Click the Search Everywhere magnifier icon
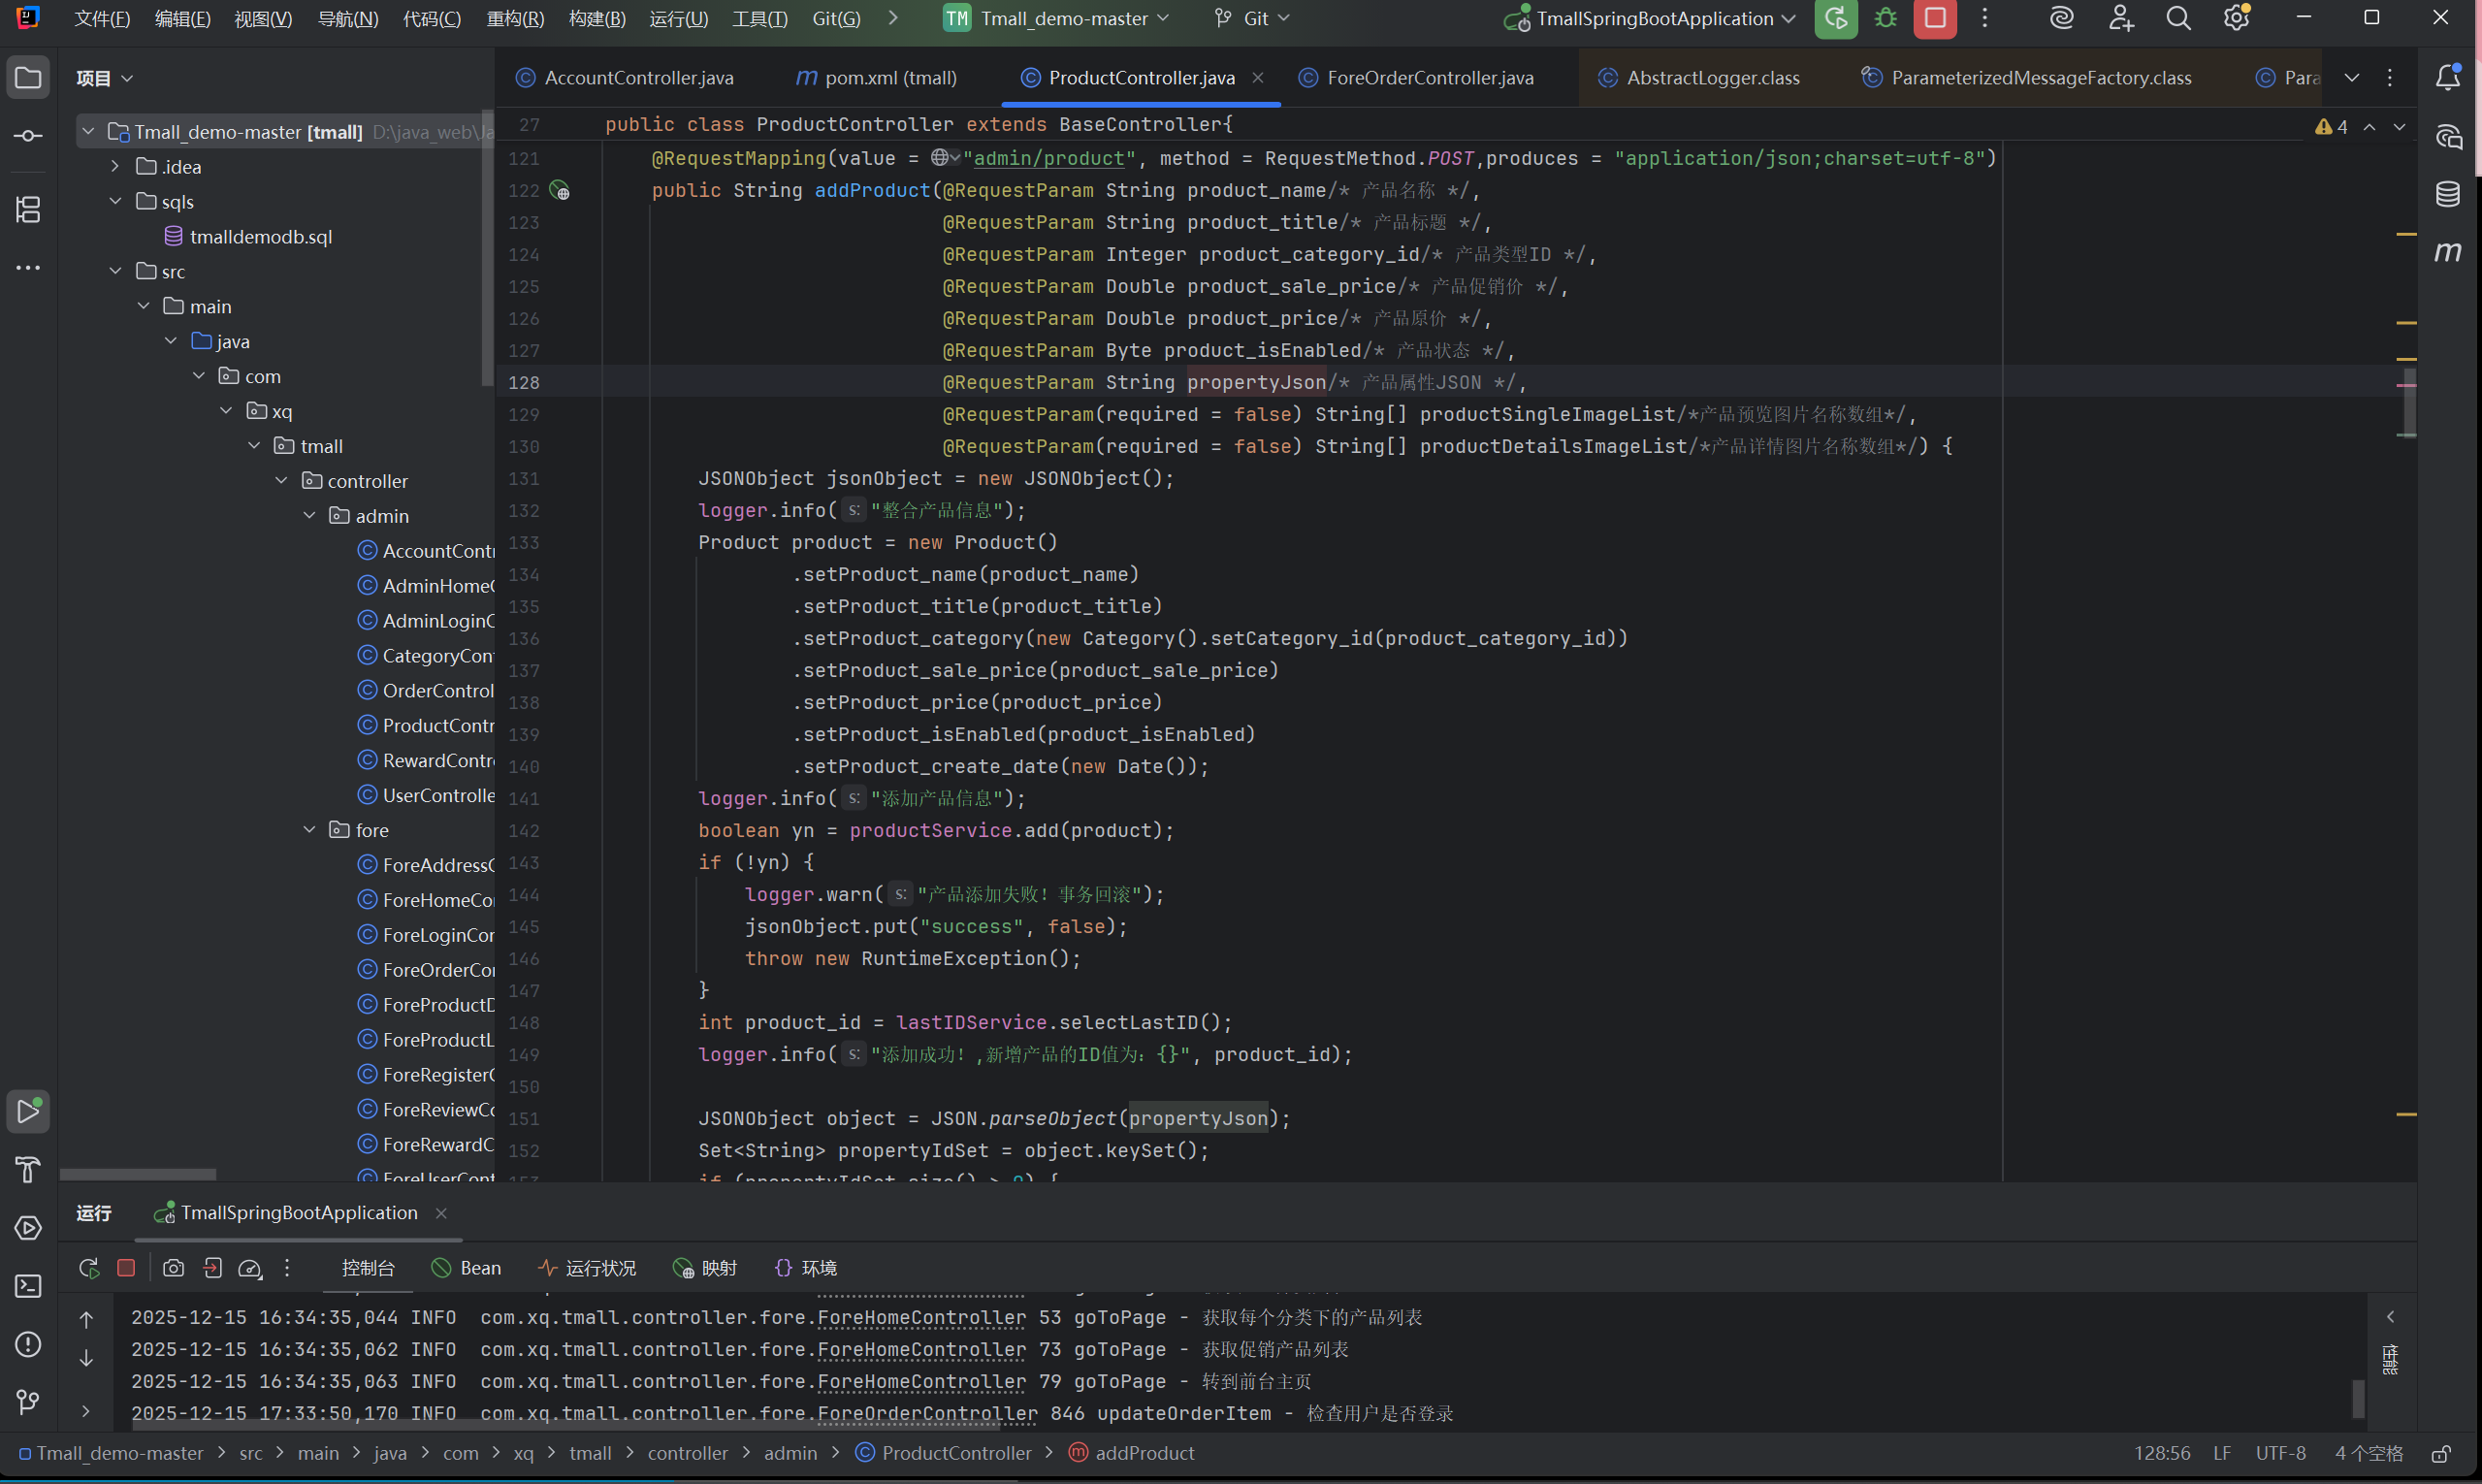Image resolution: width=2482 pixels, height=1484 pixels. 2178,18
